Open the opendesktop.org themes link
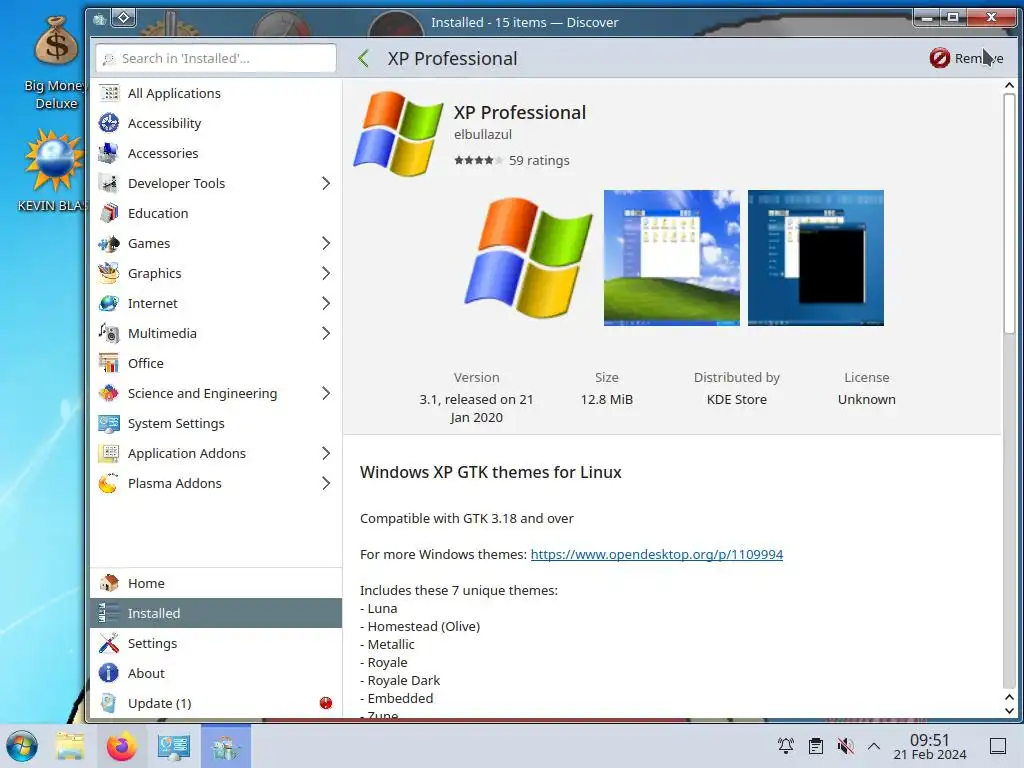Screen dimensions: 1024x768 (x=656, y=554)
